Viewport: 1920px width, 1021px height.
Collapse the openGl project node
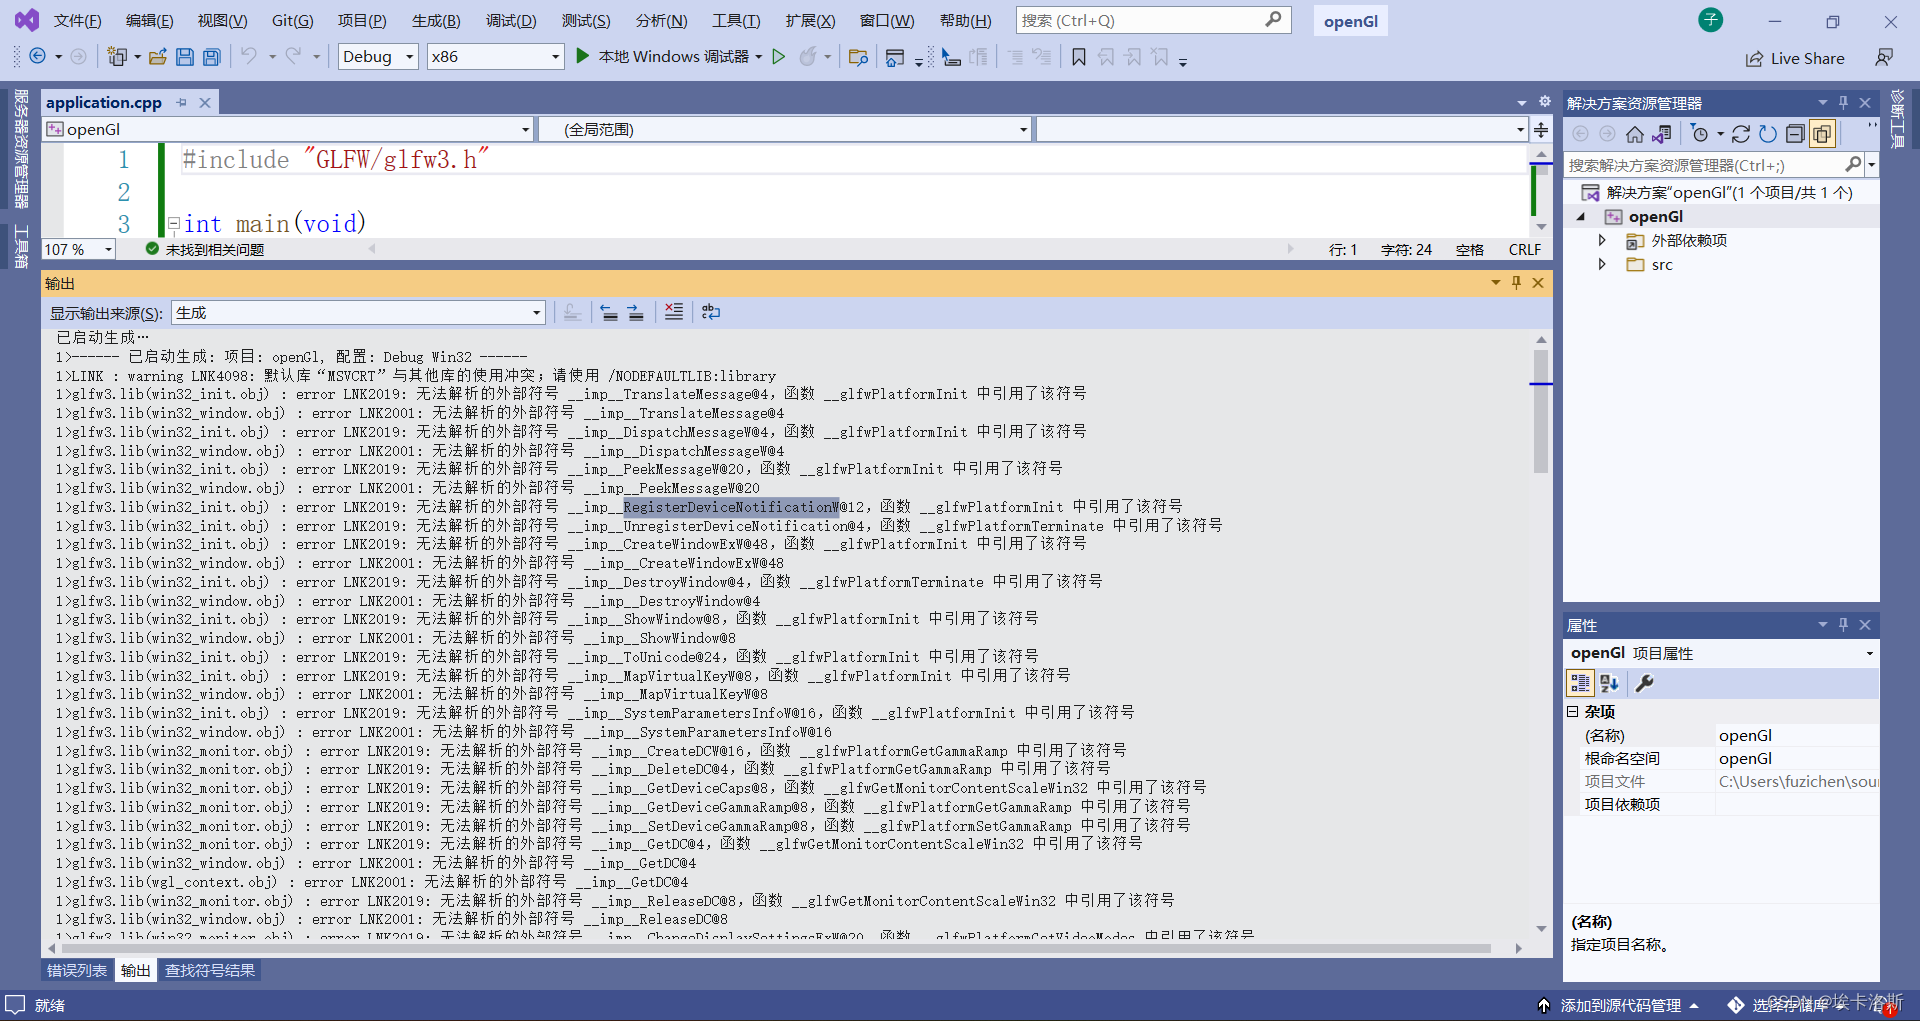1581,217
